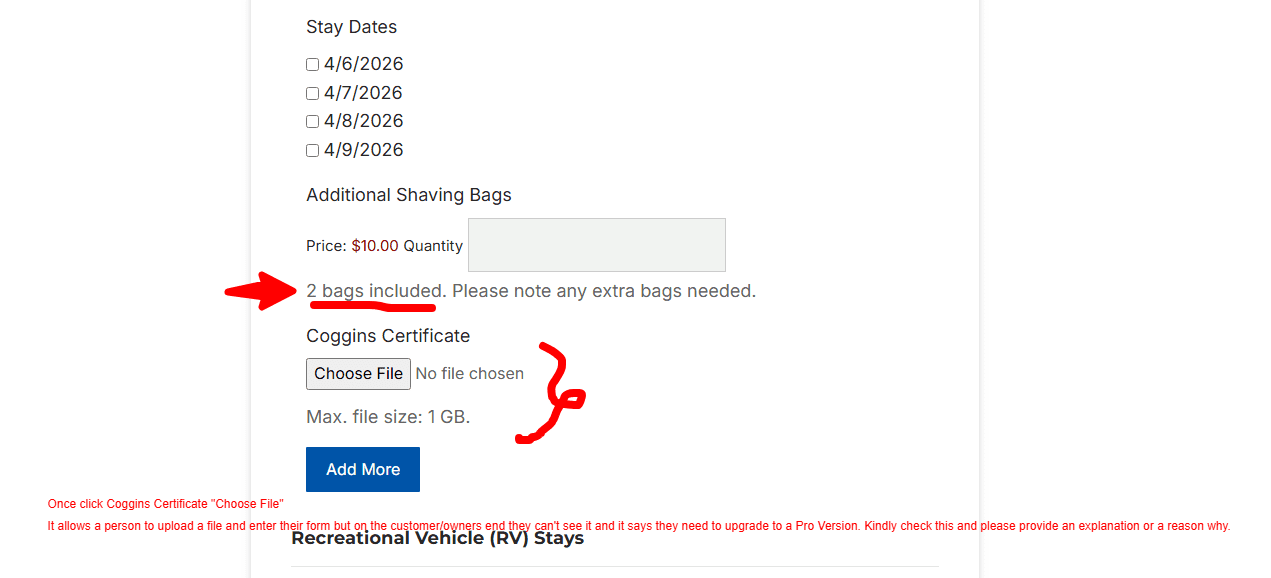Click the blue Add More button
The image size is (1271, 578).
tap(363, 470)
